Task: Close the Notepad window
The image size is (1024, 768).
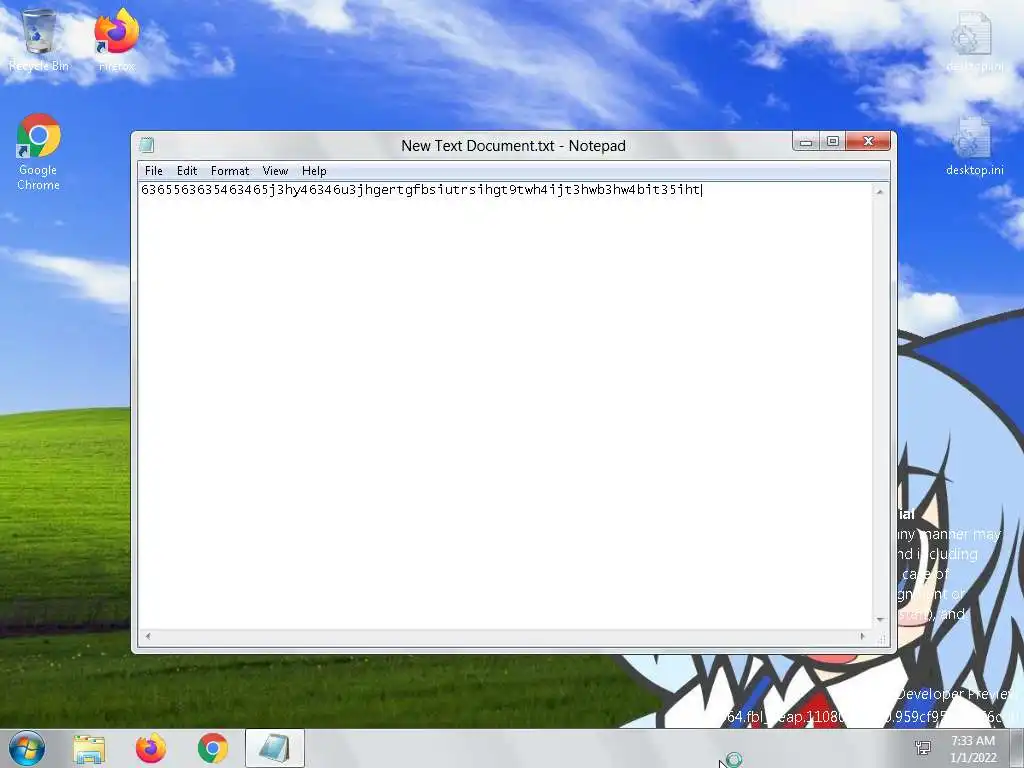Action: (868, 141)
